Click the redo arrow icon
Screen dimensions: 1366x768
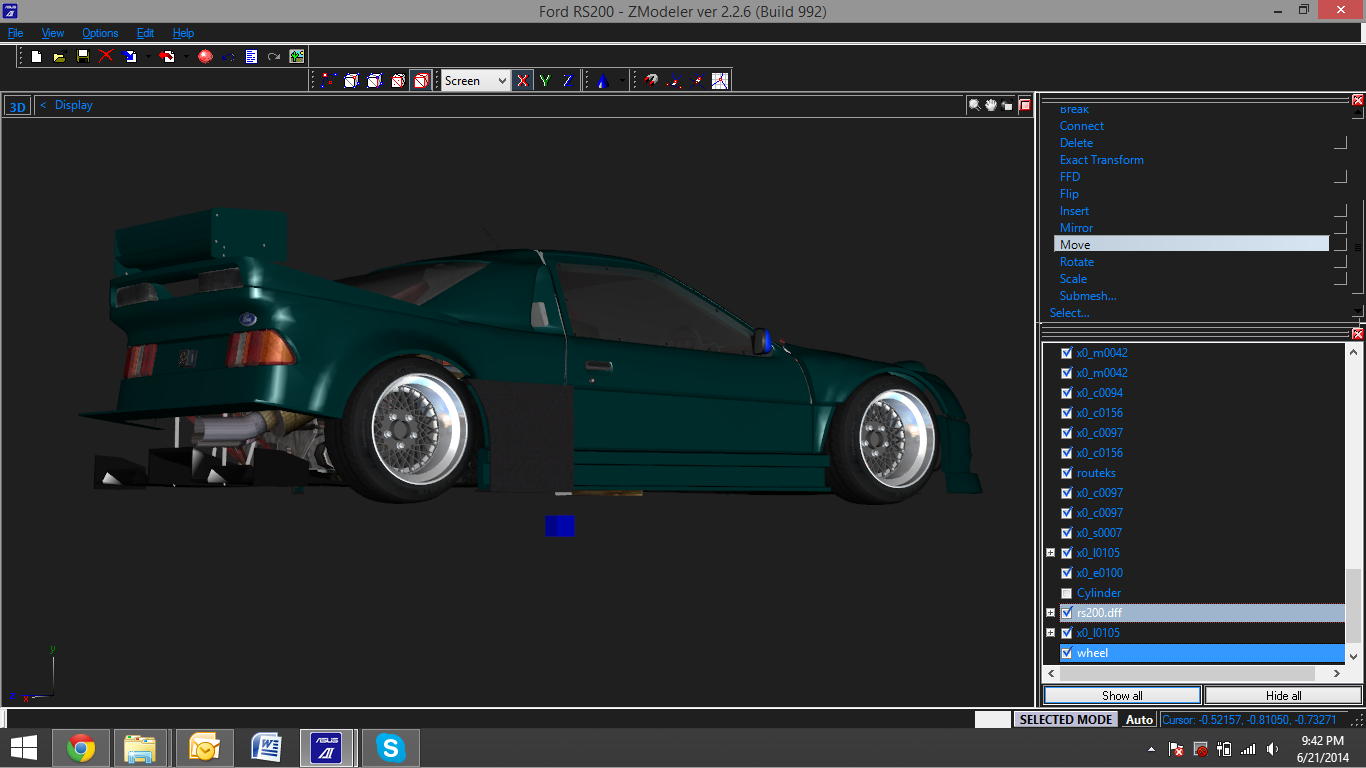click(274, 56)
